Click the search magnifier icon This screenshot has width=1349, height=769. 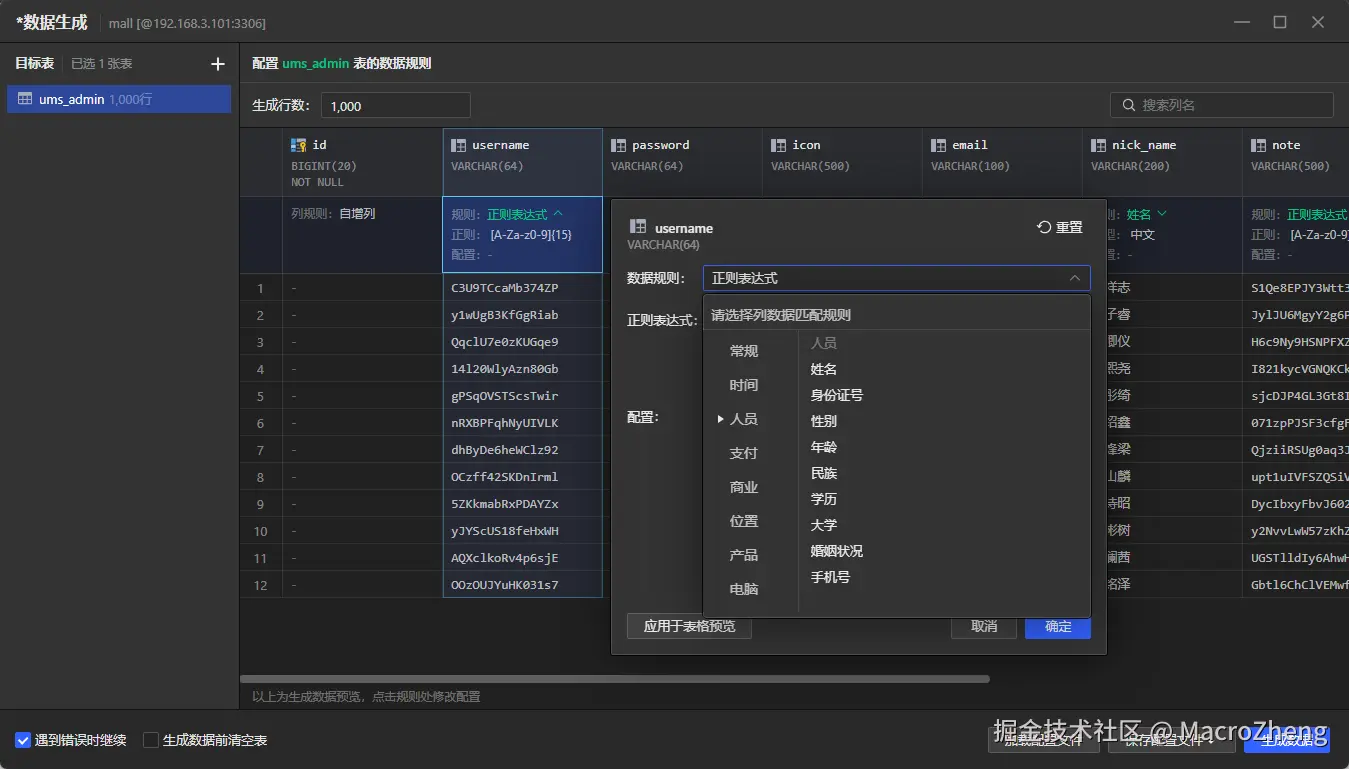coord(1129,105)
